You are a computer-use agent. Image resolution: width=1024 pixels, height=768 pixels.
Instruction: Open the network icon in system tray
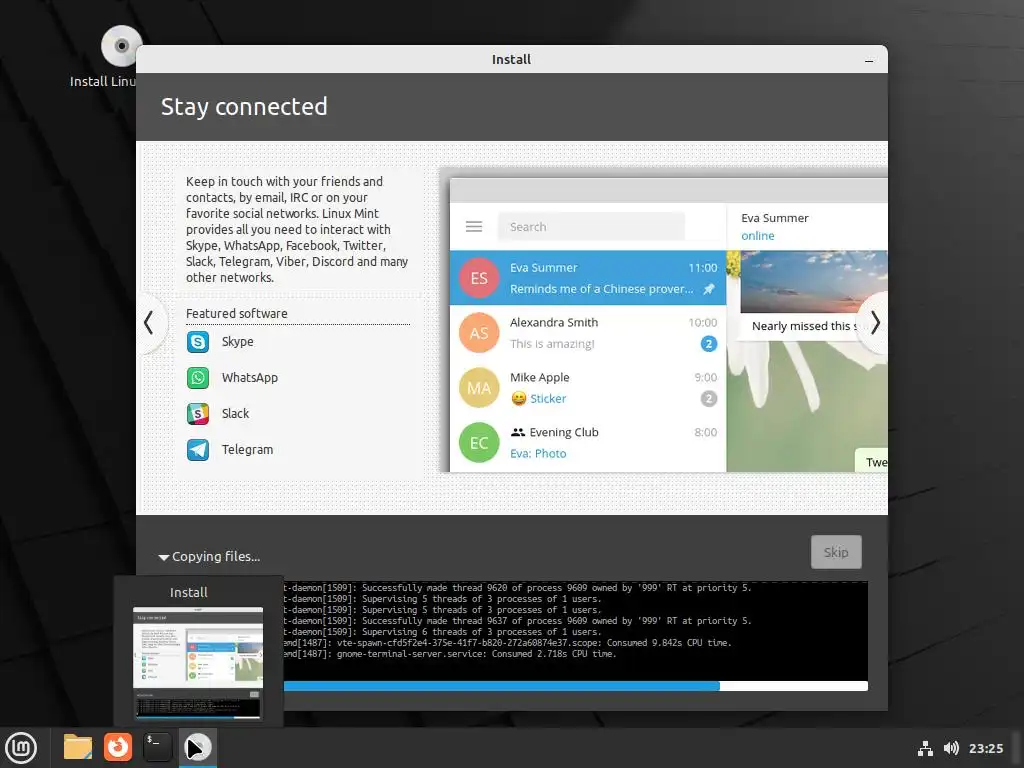[x=925, y=748]
